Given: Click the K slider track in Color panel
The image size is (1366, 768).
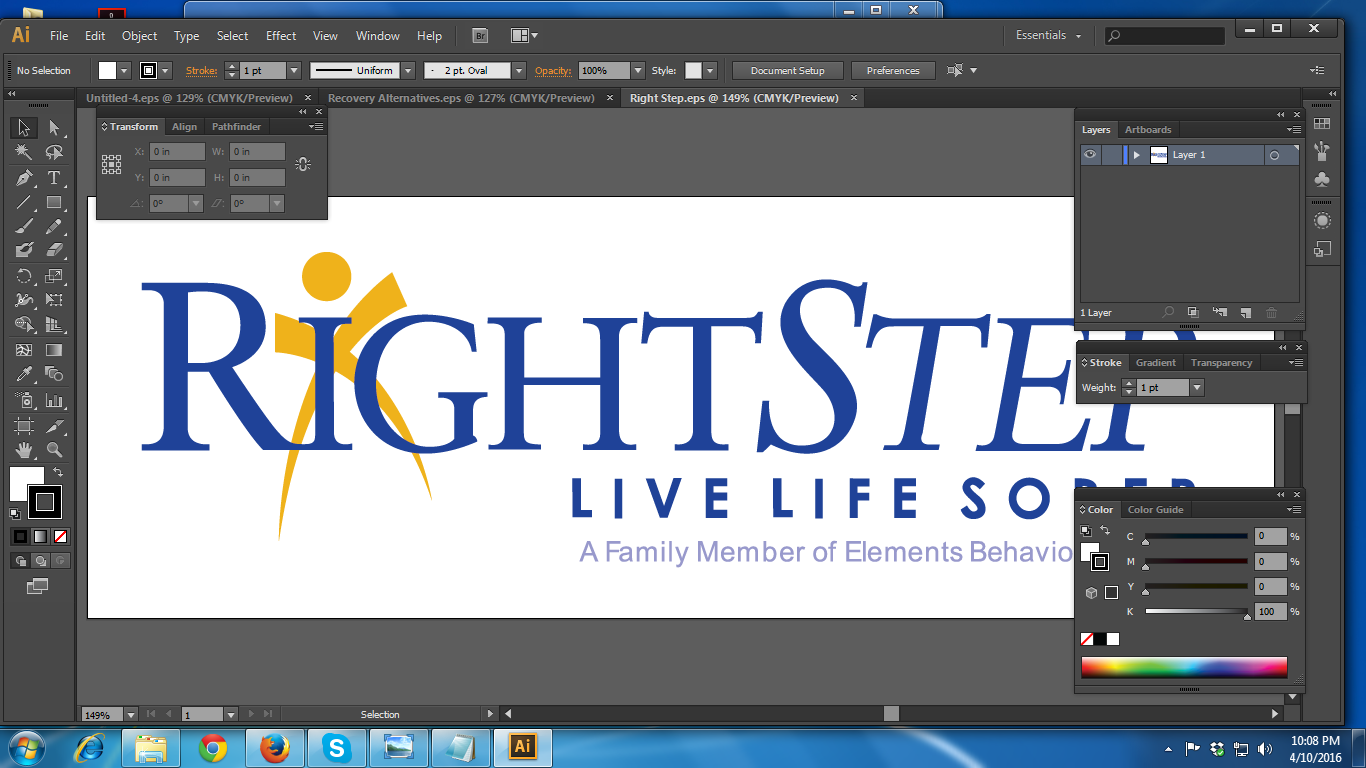Looking at the screenshot, I should pyautogui.click(x=1197, y=611).
